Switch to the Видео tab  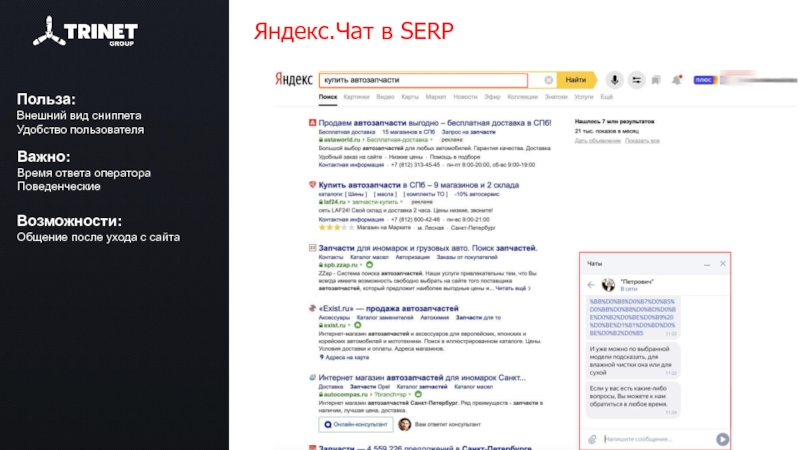point(385,97)
